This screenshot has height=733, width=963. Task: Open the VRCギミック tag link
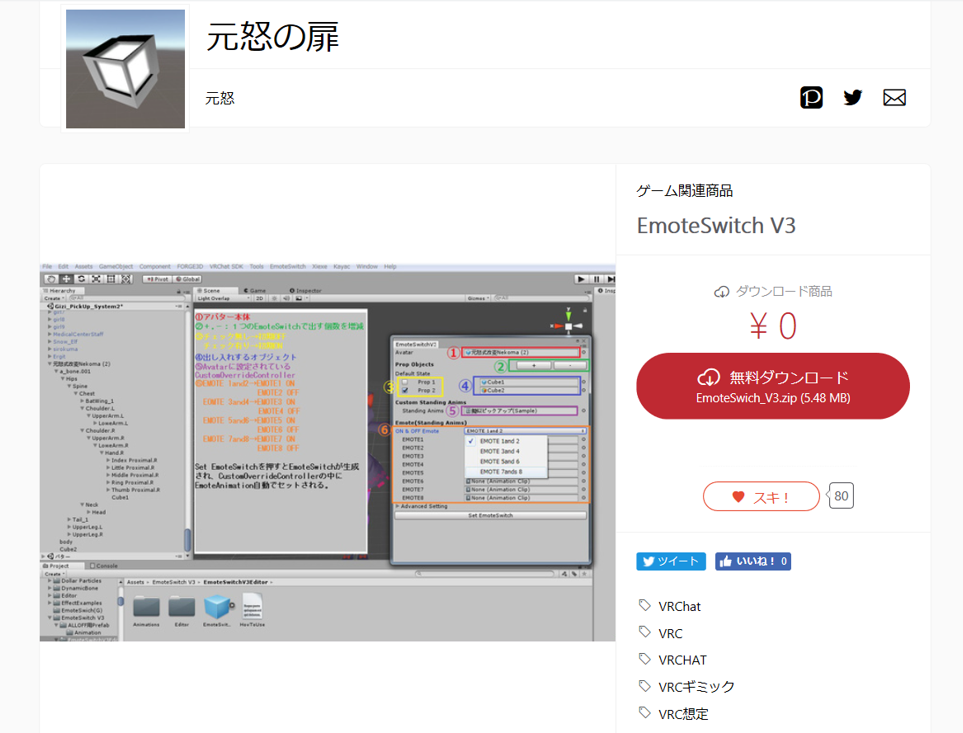696,686
